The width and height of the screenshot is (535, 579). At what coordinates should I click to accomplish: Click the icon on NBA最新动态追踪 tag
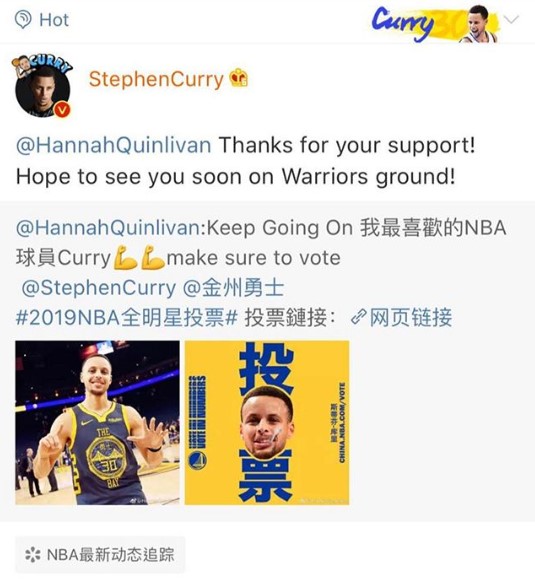tap(33, 555)
